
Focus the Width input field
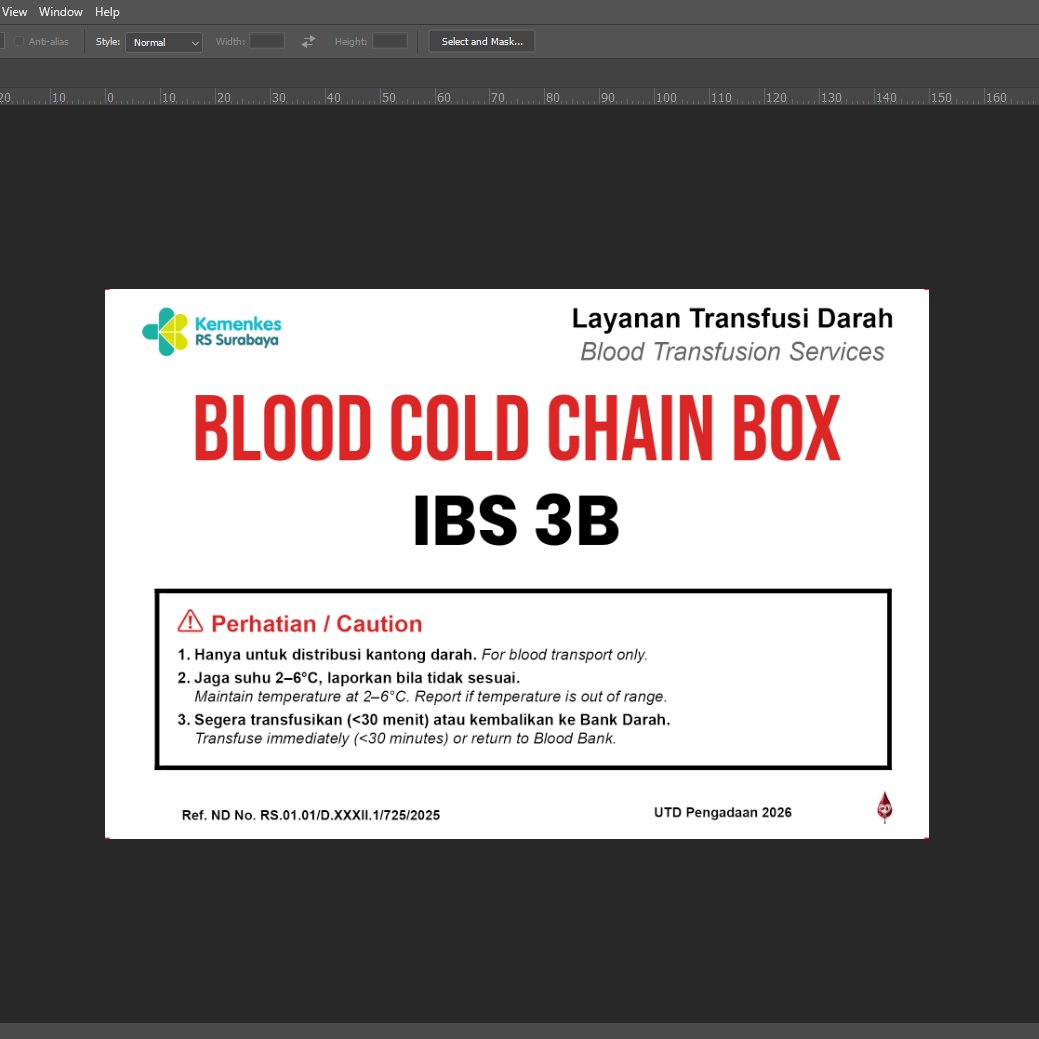266,42
